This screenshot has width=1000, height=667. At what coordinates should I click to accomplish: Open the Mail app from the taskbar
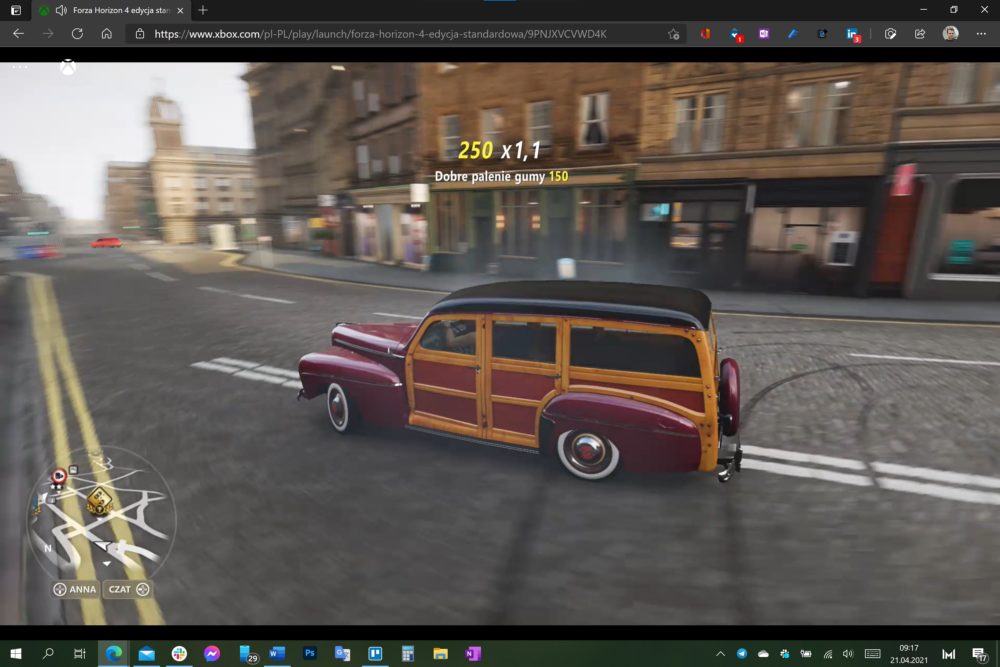pos(147,654)
